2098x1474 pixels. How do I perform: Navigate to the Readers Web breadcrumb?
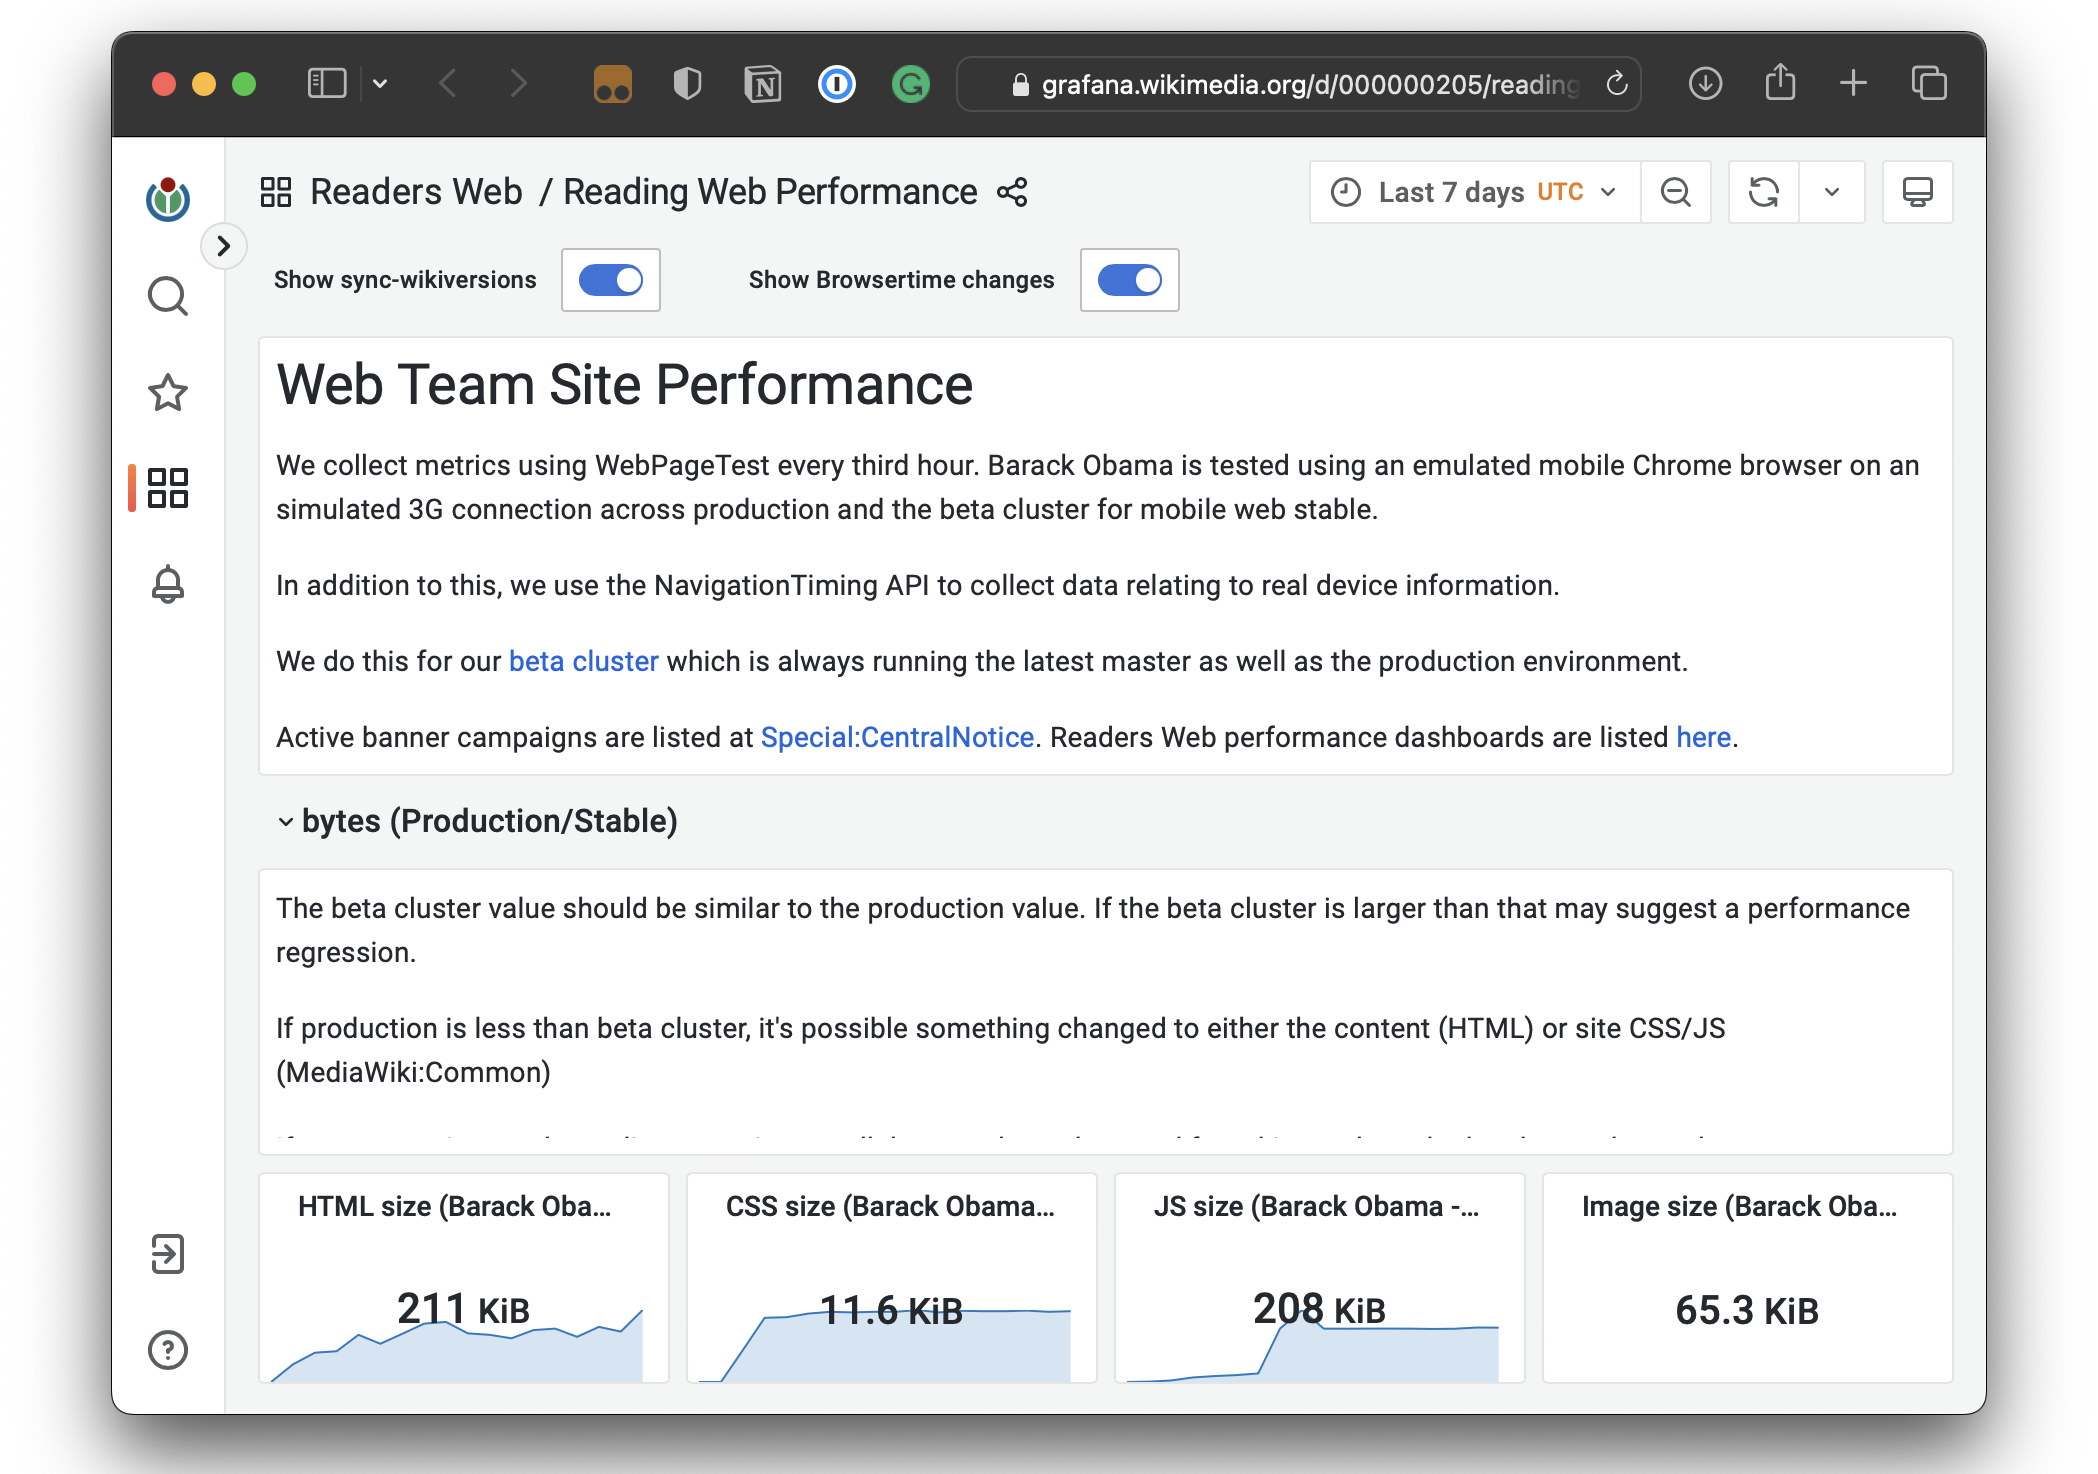point(417,191)
